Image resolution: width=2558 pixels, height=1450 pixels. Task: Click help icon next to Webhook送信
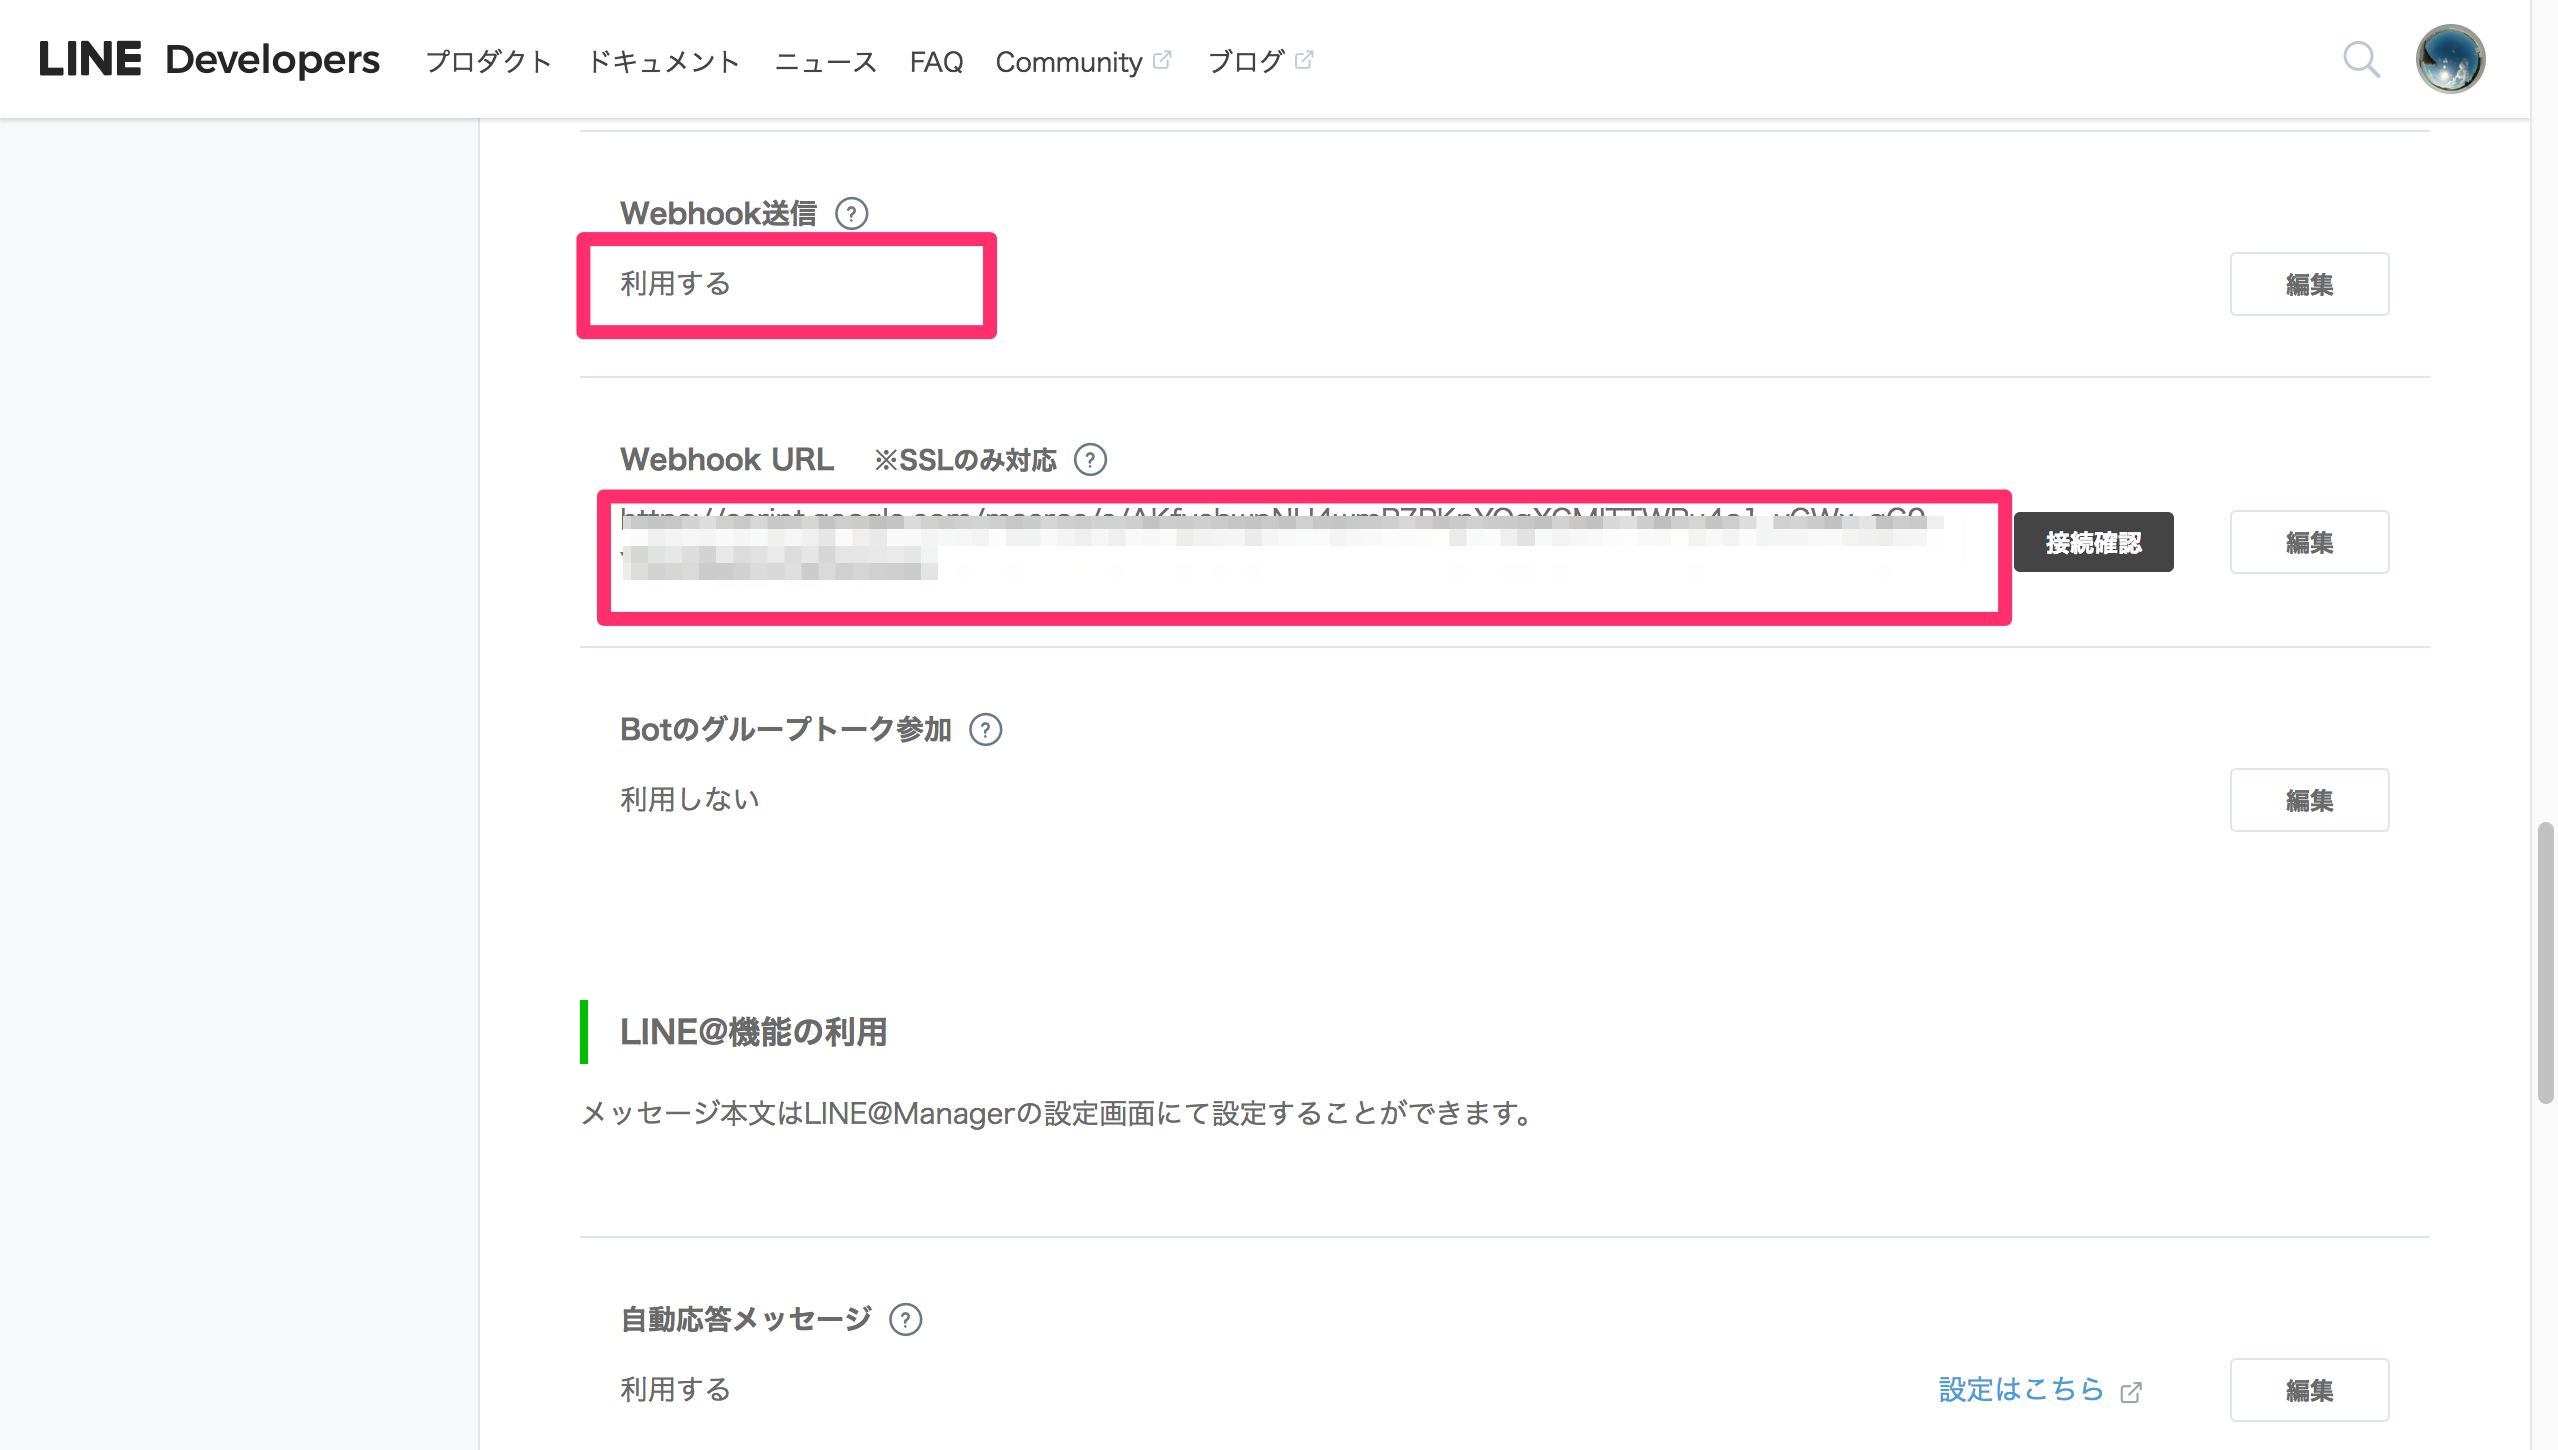tap(851, 213)
